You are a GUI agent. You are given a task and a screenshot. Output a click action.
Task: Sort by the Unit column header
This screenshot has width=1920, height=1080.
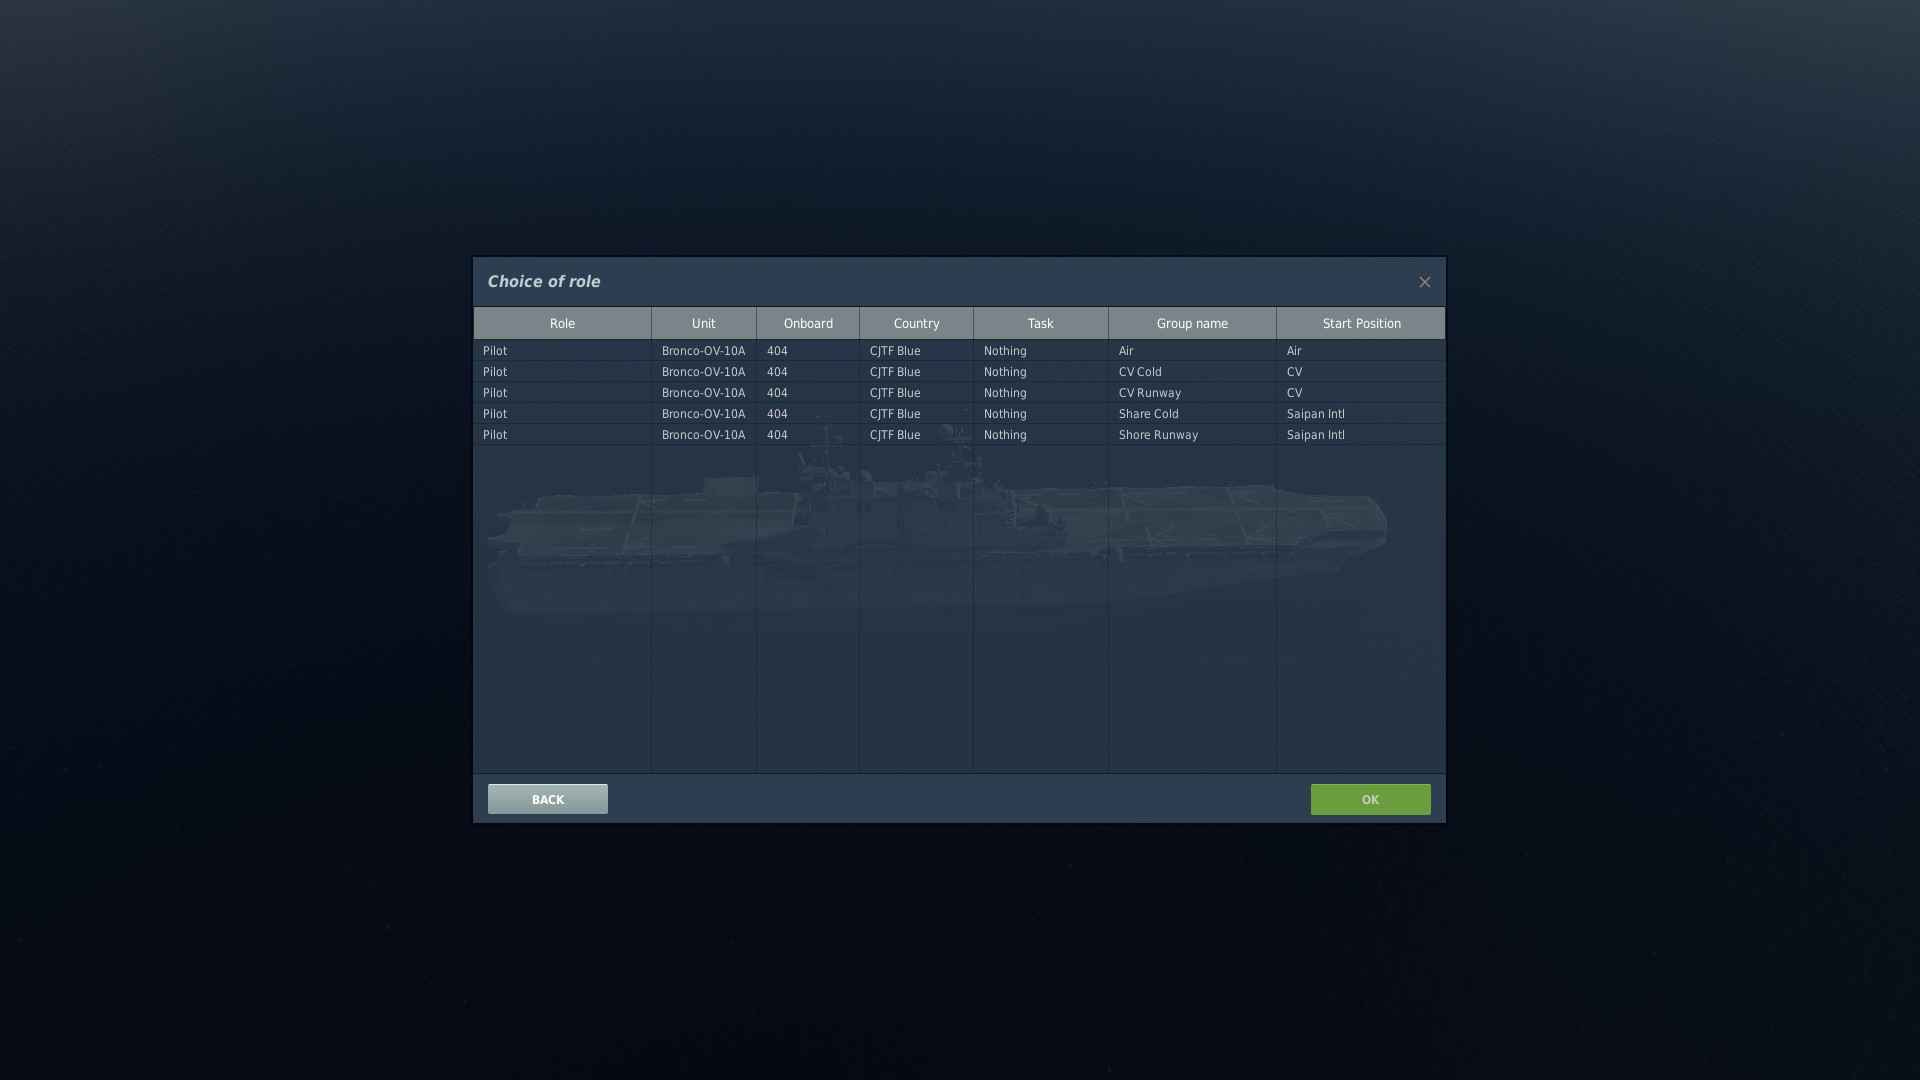(703, 323)
